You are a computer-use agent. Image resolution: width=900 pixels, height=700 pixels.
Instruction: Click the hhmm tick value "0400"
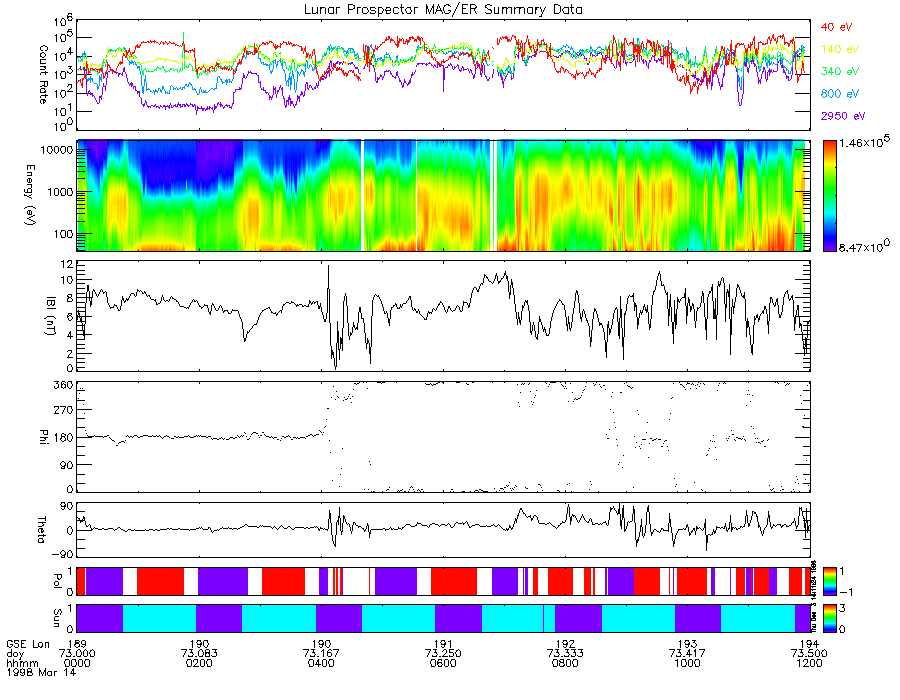pyautogui.click(x=321, y=663)
